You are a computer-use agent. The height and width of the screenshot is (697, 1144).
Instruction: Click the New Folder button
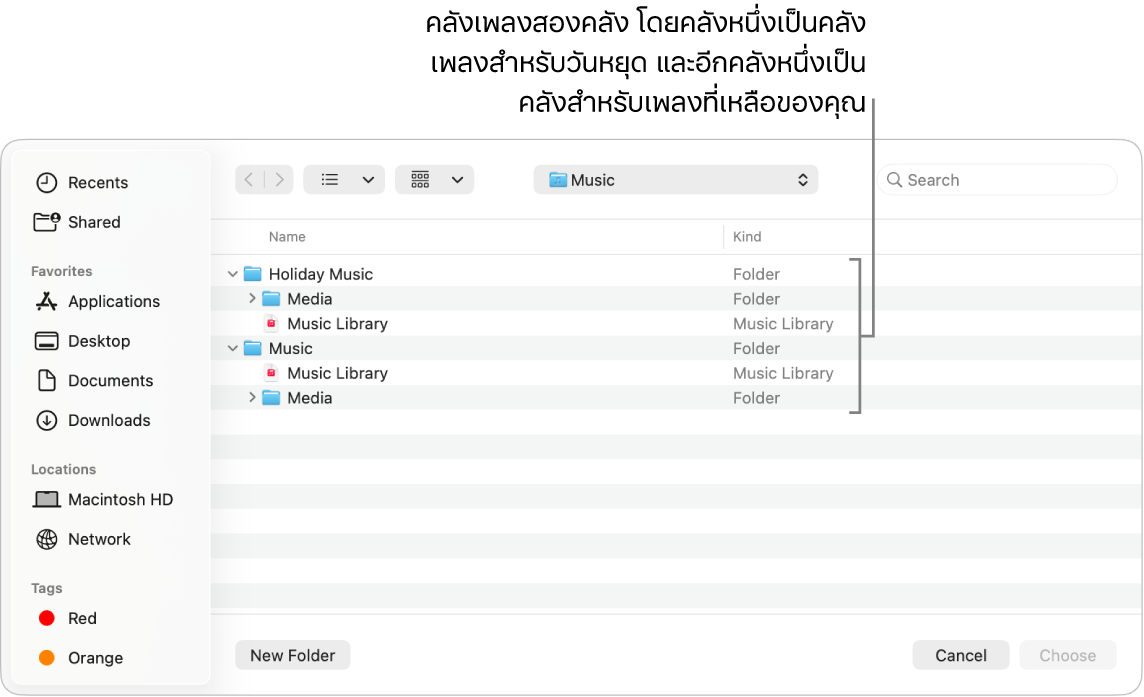[x=292, y=655]
